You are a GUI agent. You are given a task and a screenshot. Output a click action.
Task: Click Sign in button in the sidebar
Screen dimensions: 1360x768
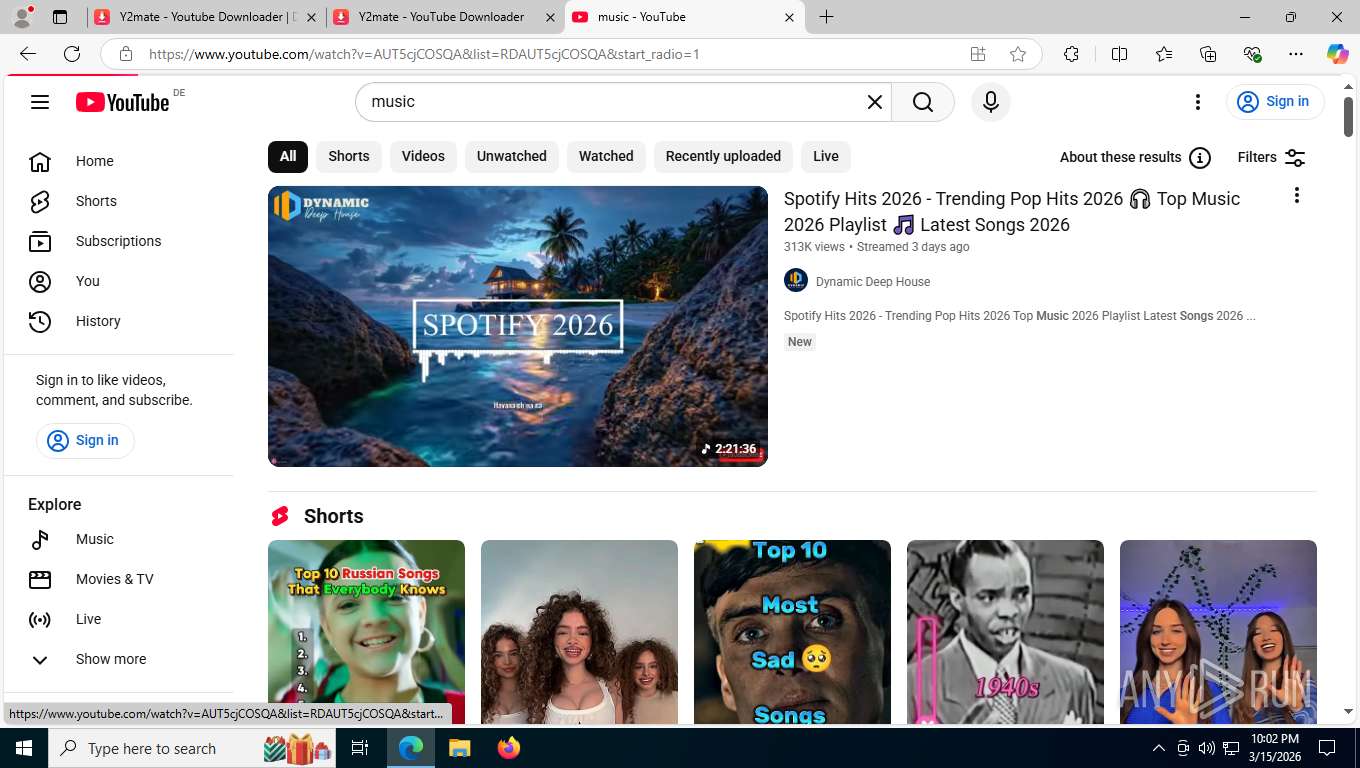(85, 441)
